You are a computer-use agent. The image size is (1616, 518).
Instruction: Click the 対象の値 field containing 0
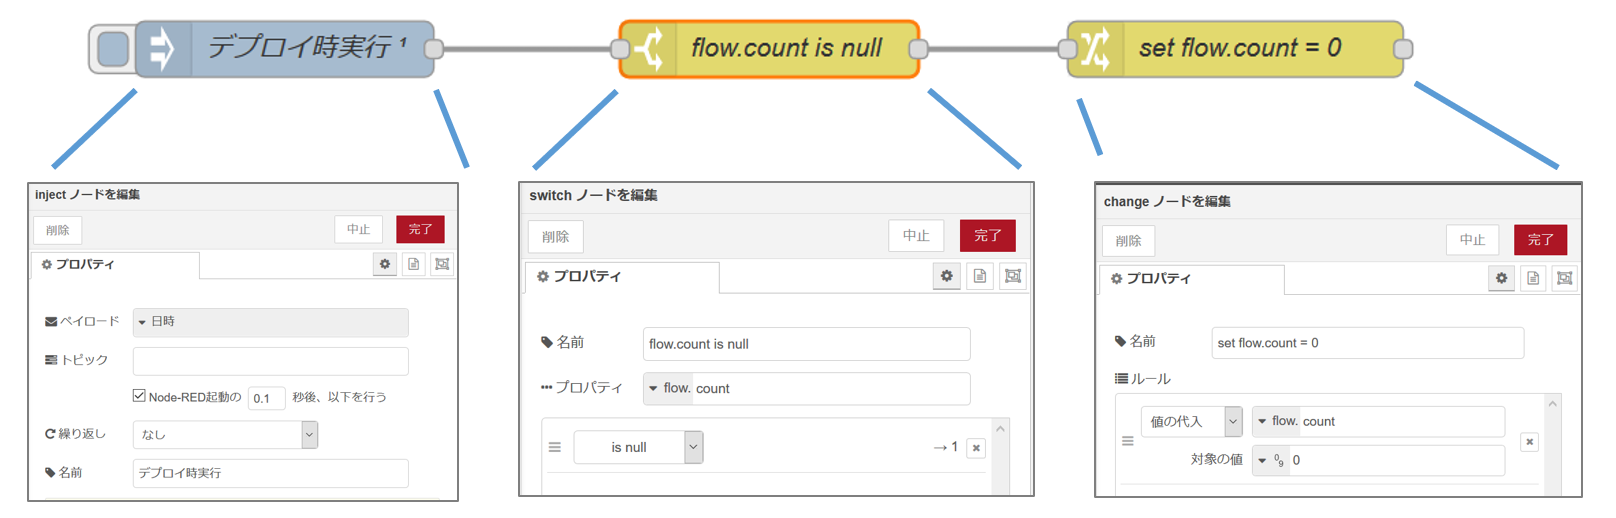[x=1396, y=461]
